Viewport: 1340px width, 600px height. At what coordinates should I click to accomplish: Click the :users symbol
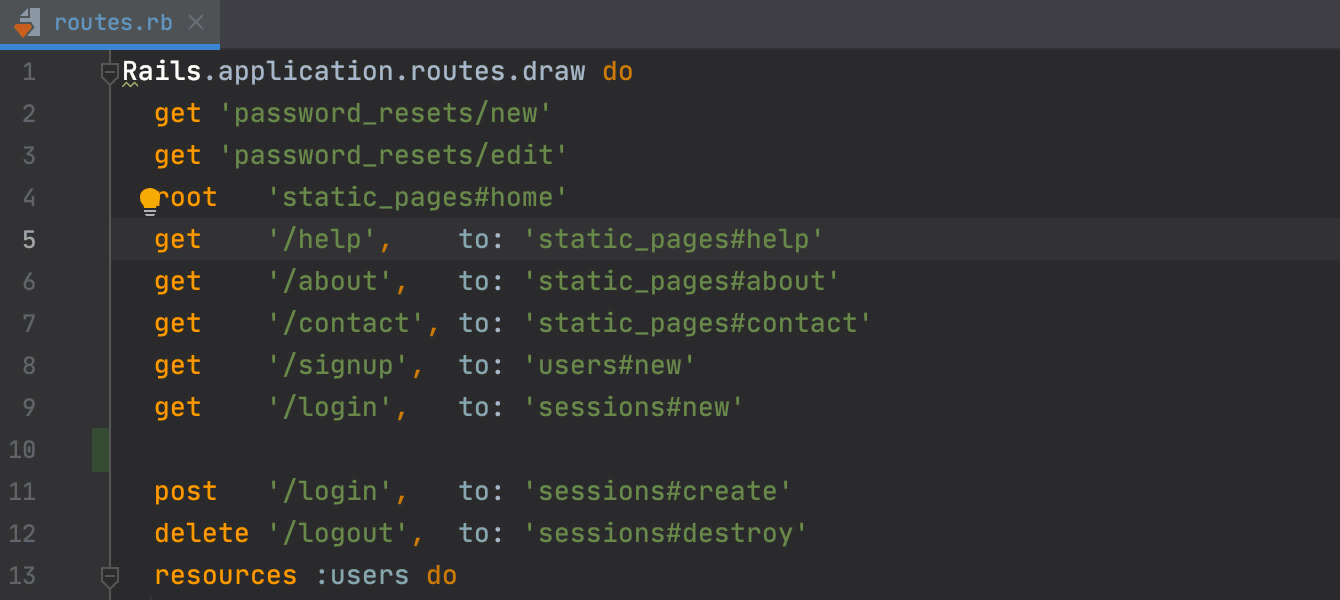tap(362, 576)
